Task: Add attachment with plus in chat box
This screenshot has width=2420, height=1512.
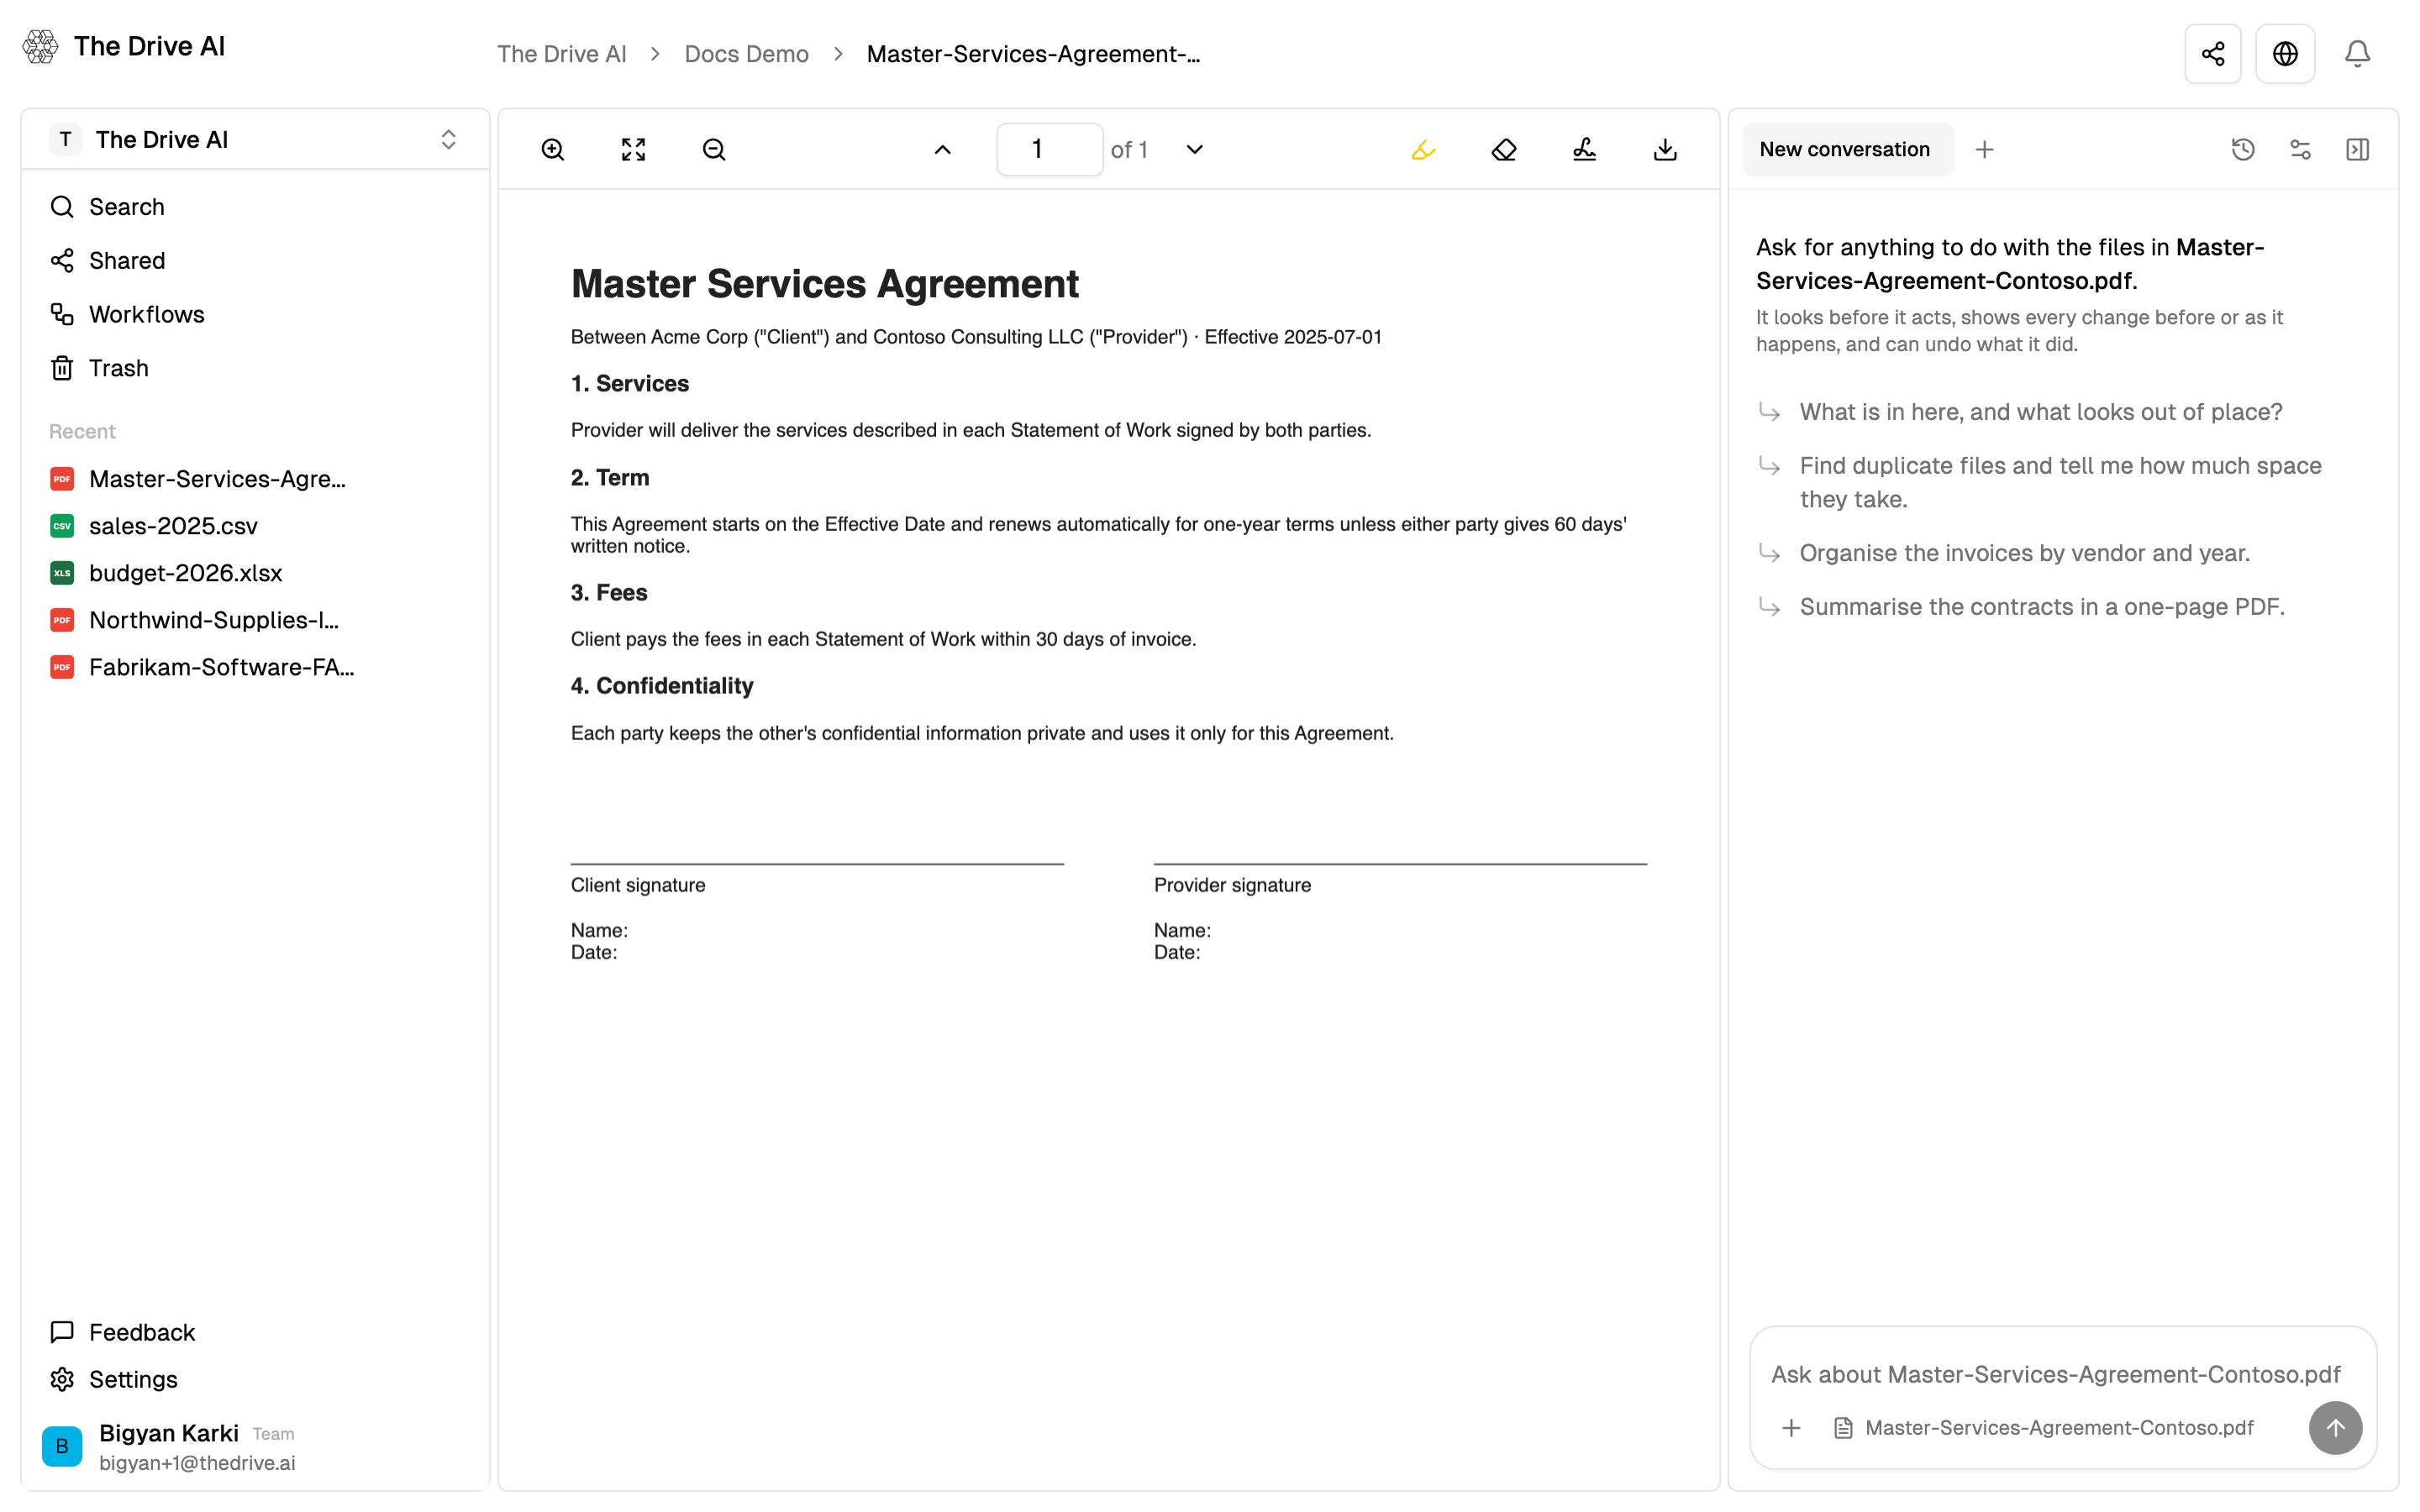Action: point(1791,1428)
